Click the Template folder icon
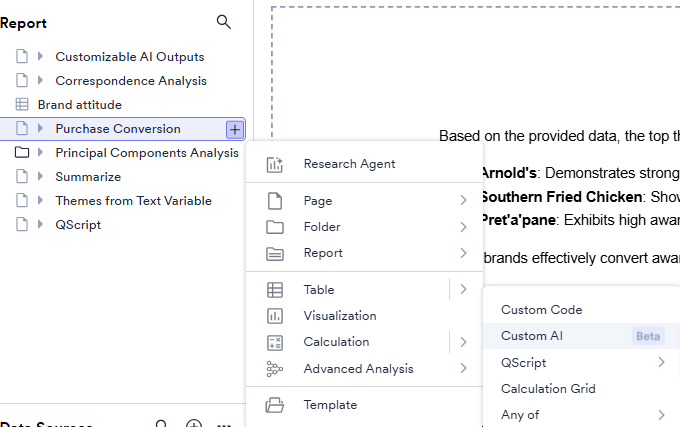680x427 pixels. (275, 405)
